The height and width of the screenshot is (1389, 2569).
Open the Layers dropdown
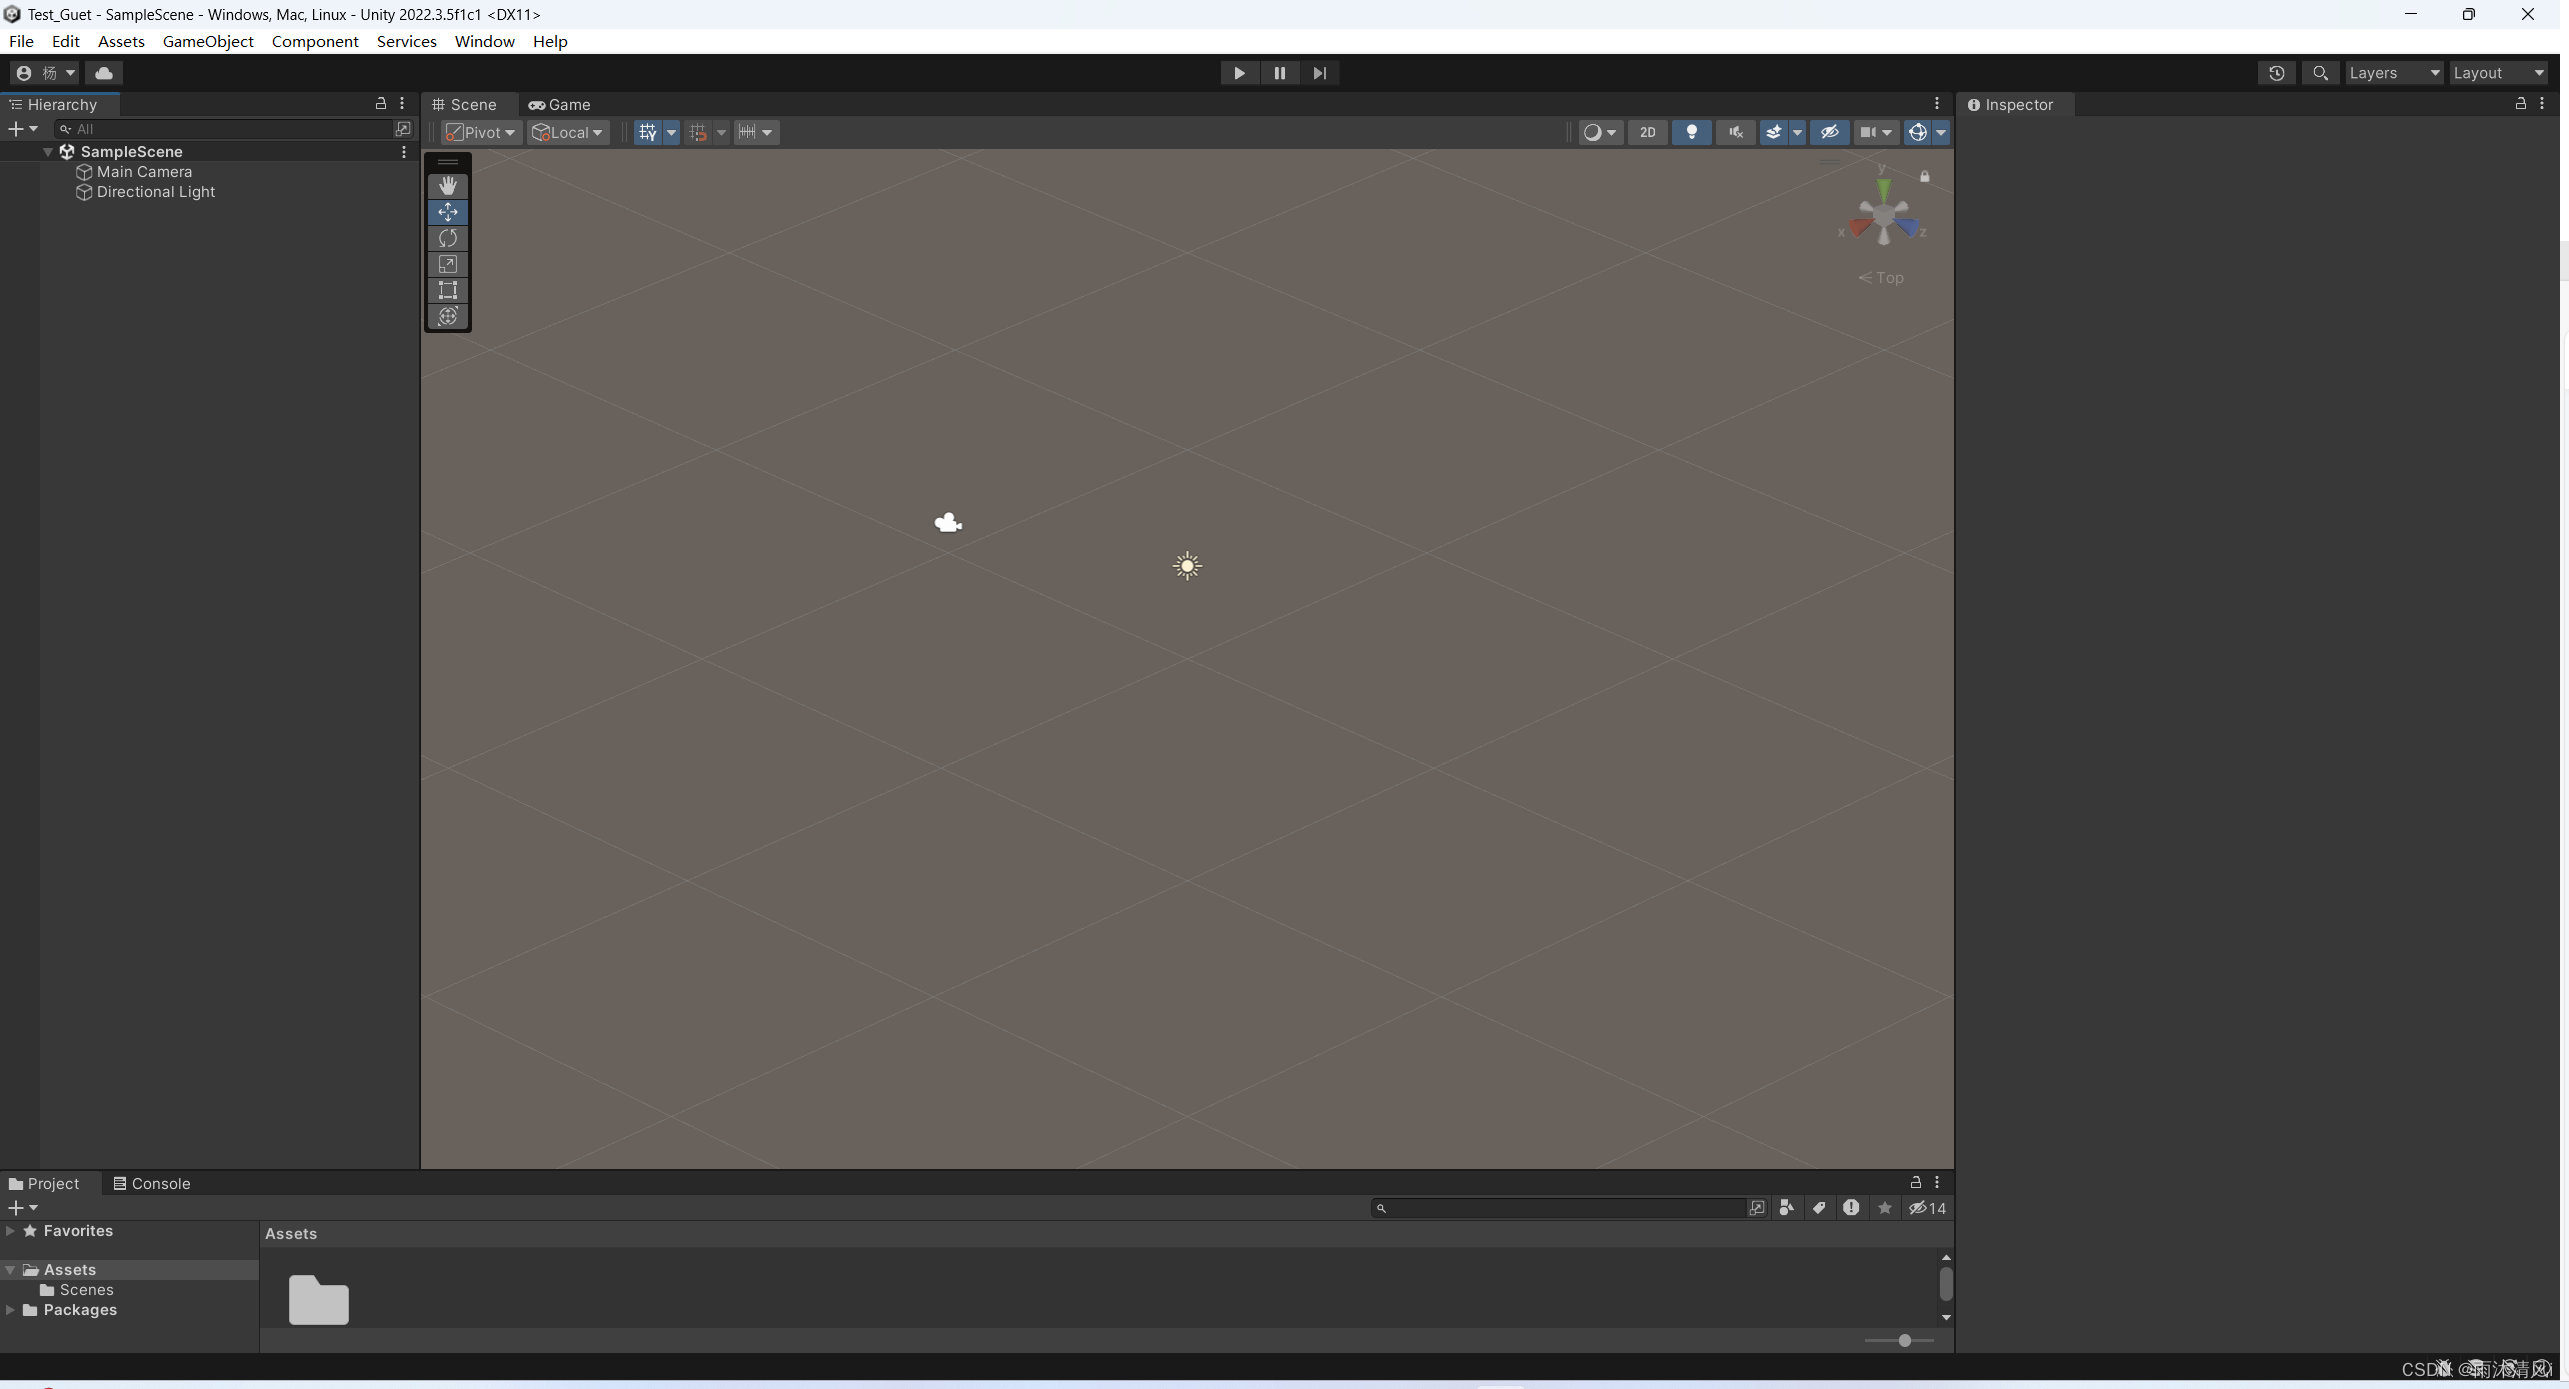click(2393, 73)
